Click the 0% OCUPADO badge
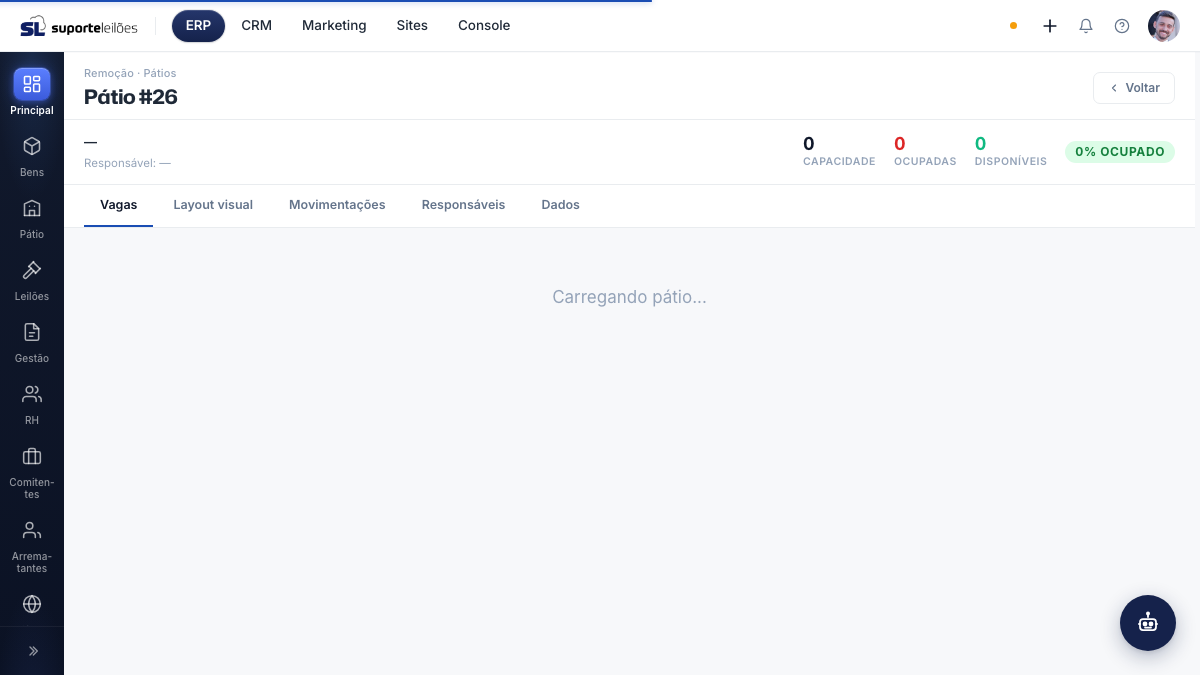 (x=1120, y=152)
